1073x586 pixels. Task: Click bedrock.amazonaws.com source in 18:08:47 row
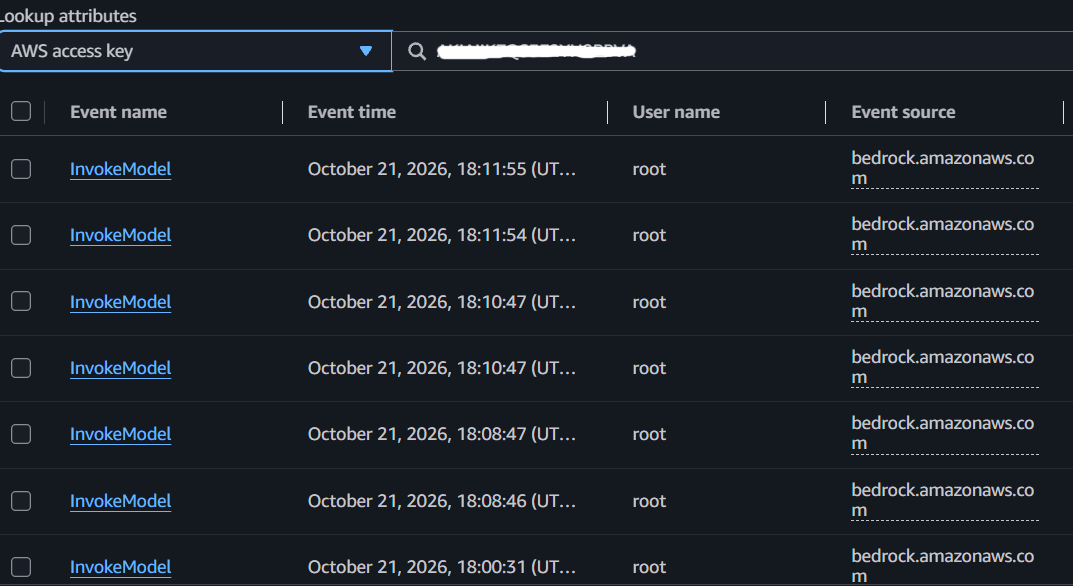pyautogui.click(x=944, y=433)
